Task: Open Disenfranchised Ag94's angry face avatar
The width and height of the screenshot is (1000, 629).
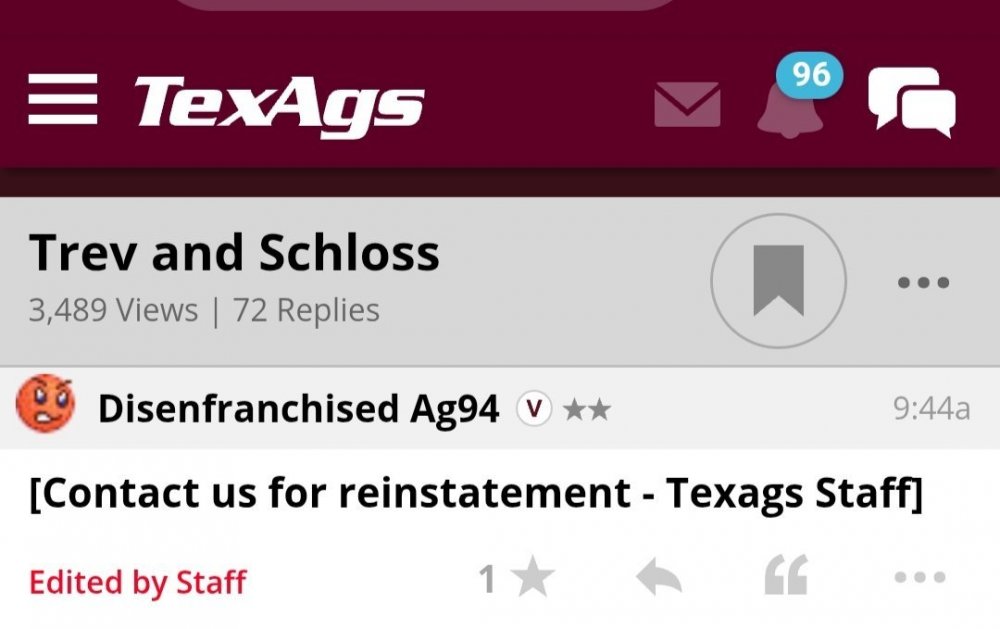Action: tap(45, 404)
